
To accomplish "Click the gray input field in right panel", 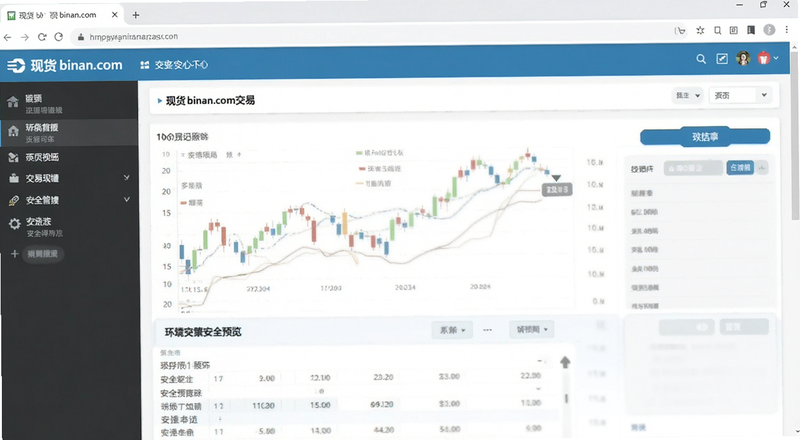I will (693, 168).
